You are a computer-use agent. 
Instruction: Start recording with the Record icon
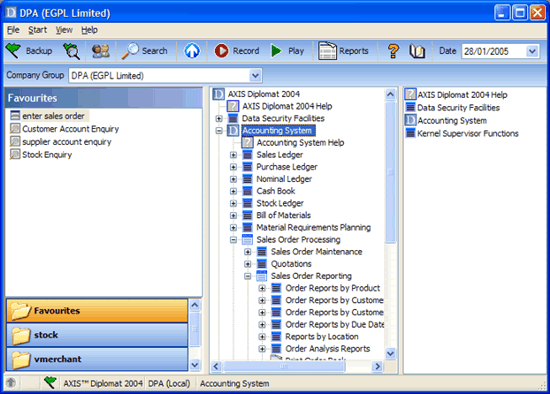tap(221, 51)
